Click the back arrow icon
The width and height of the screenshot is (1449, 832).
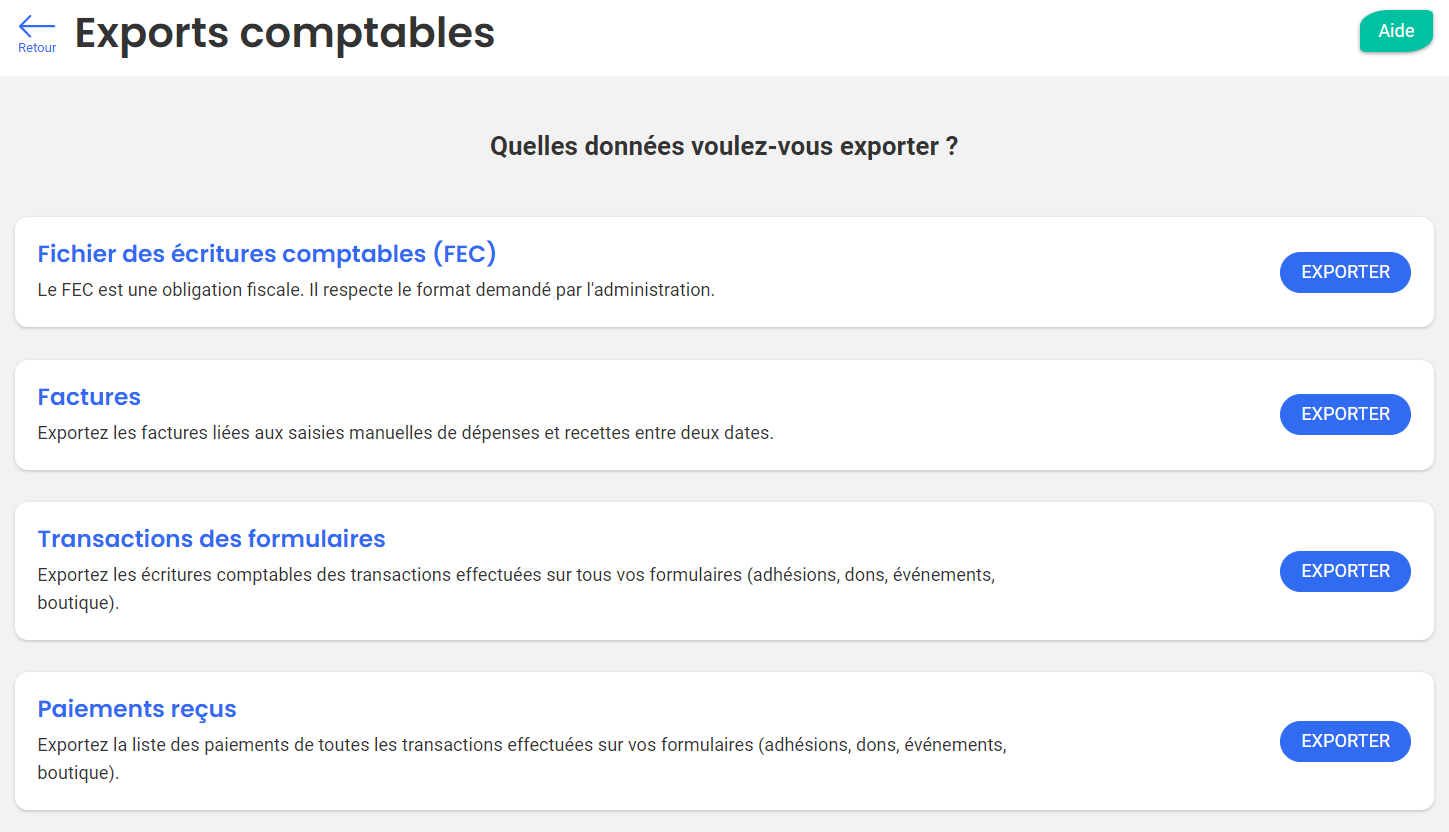[x=36, y=26]
